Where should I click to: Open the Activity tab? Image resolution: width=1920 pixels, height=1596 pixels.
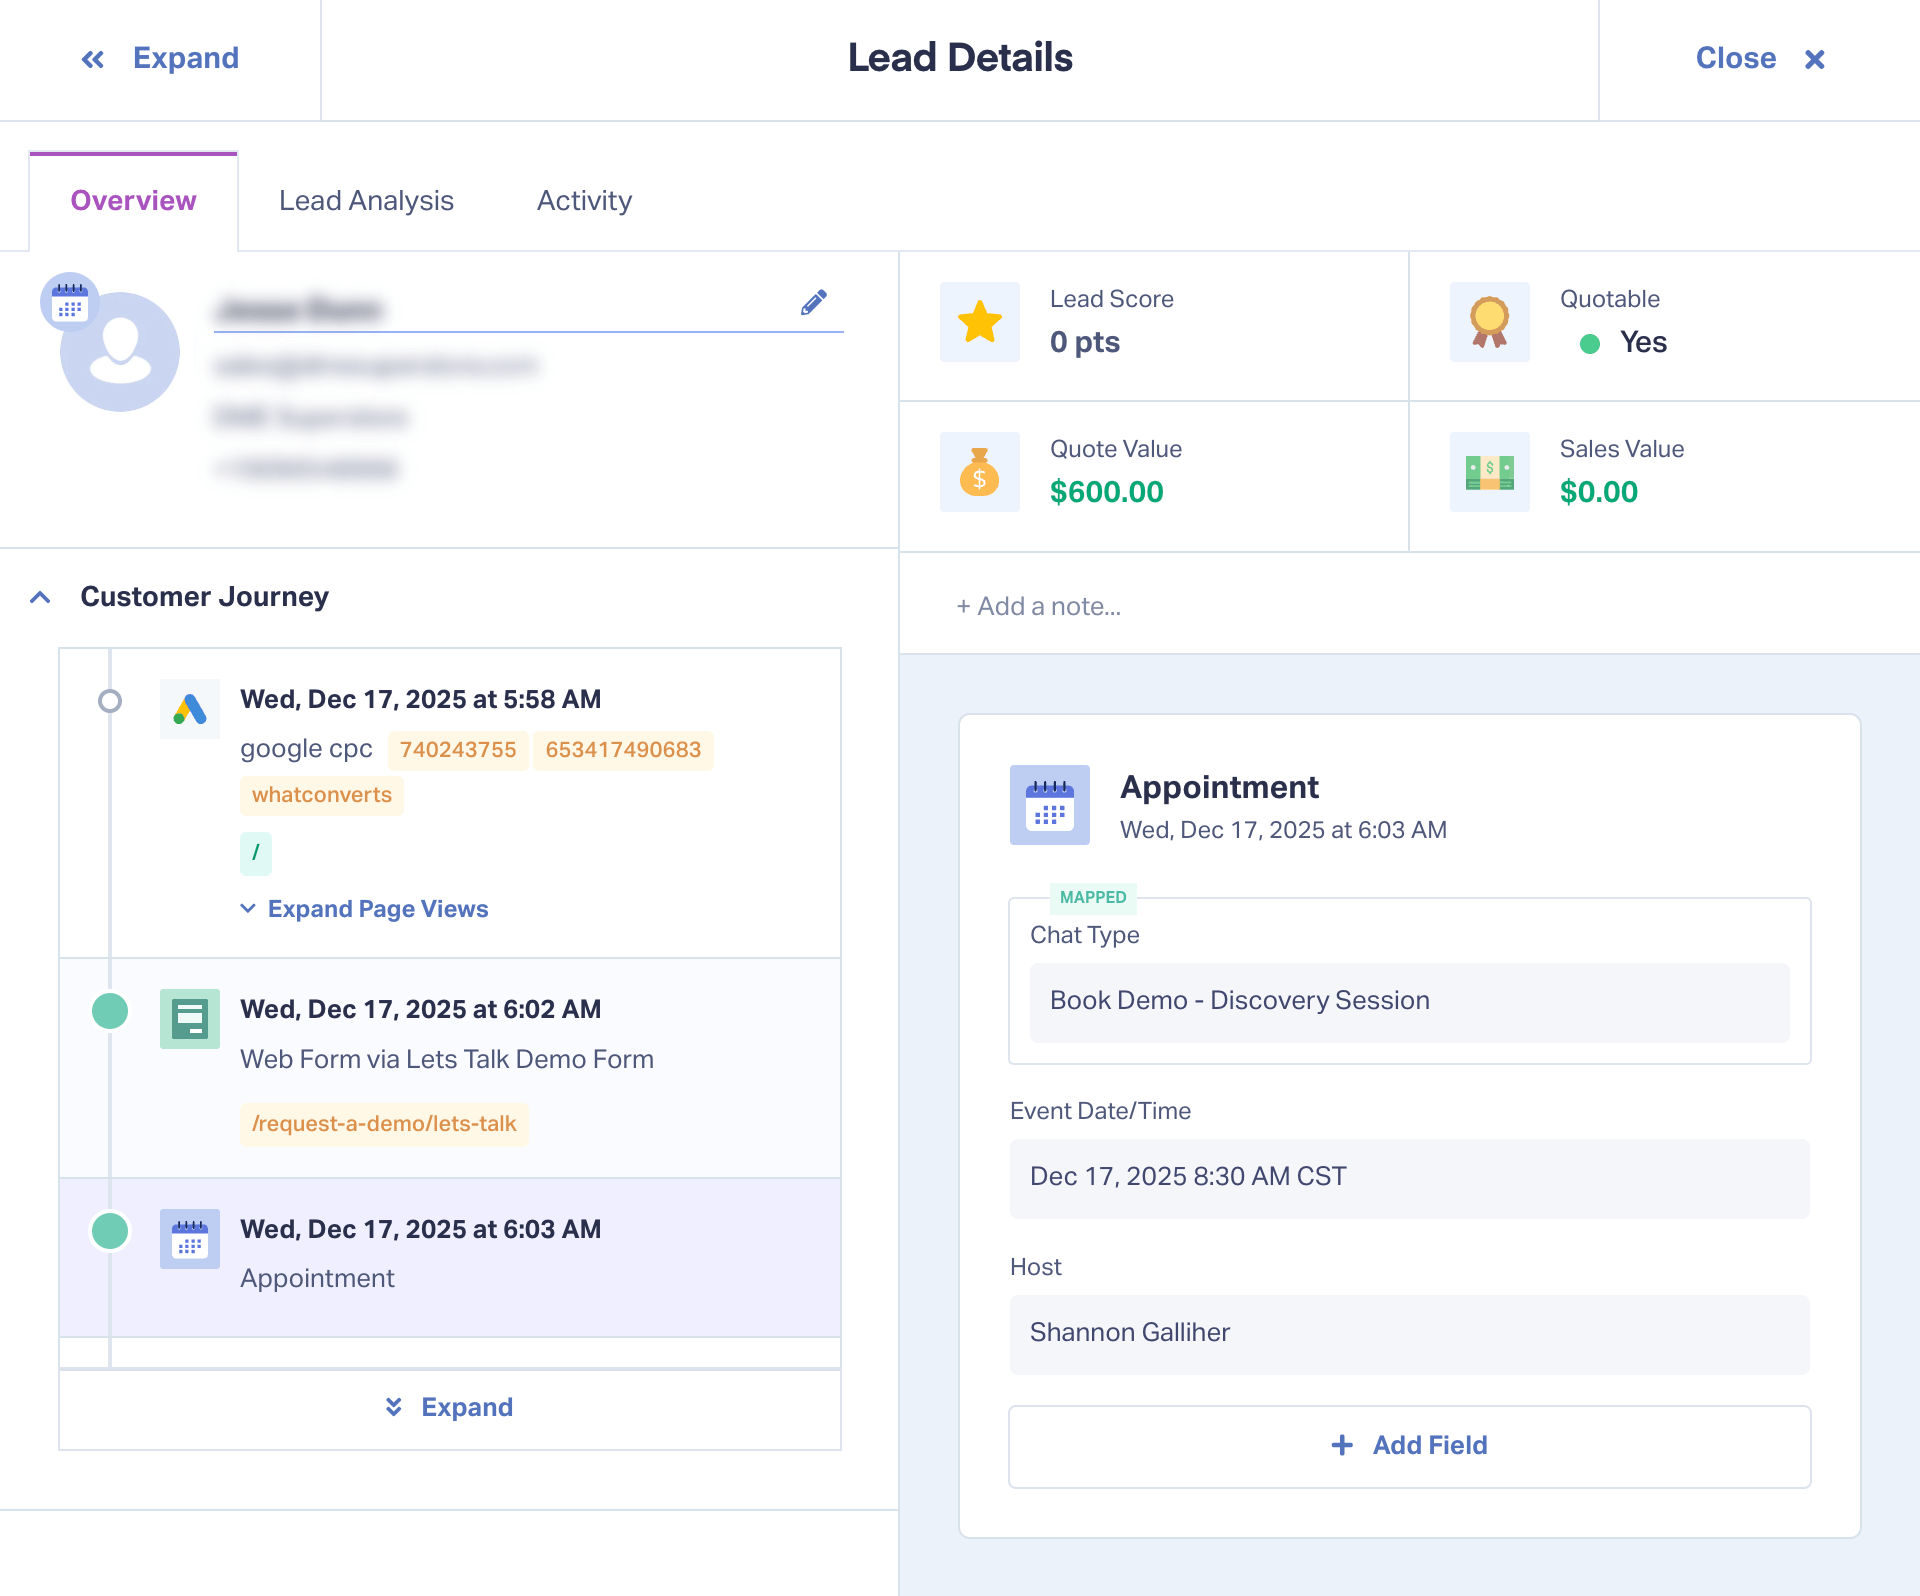584,201
